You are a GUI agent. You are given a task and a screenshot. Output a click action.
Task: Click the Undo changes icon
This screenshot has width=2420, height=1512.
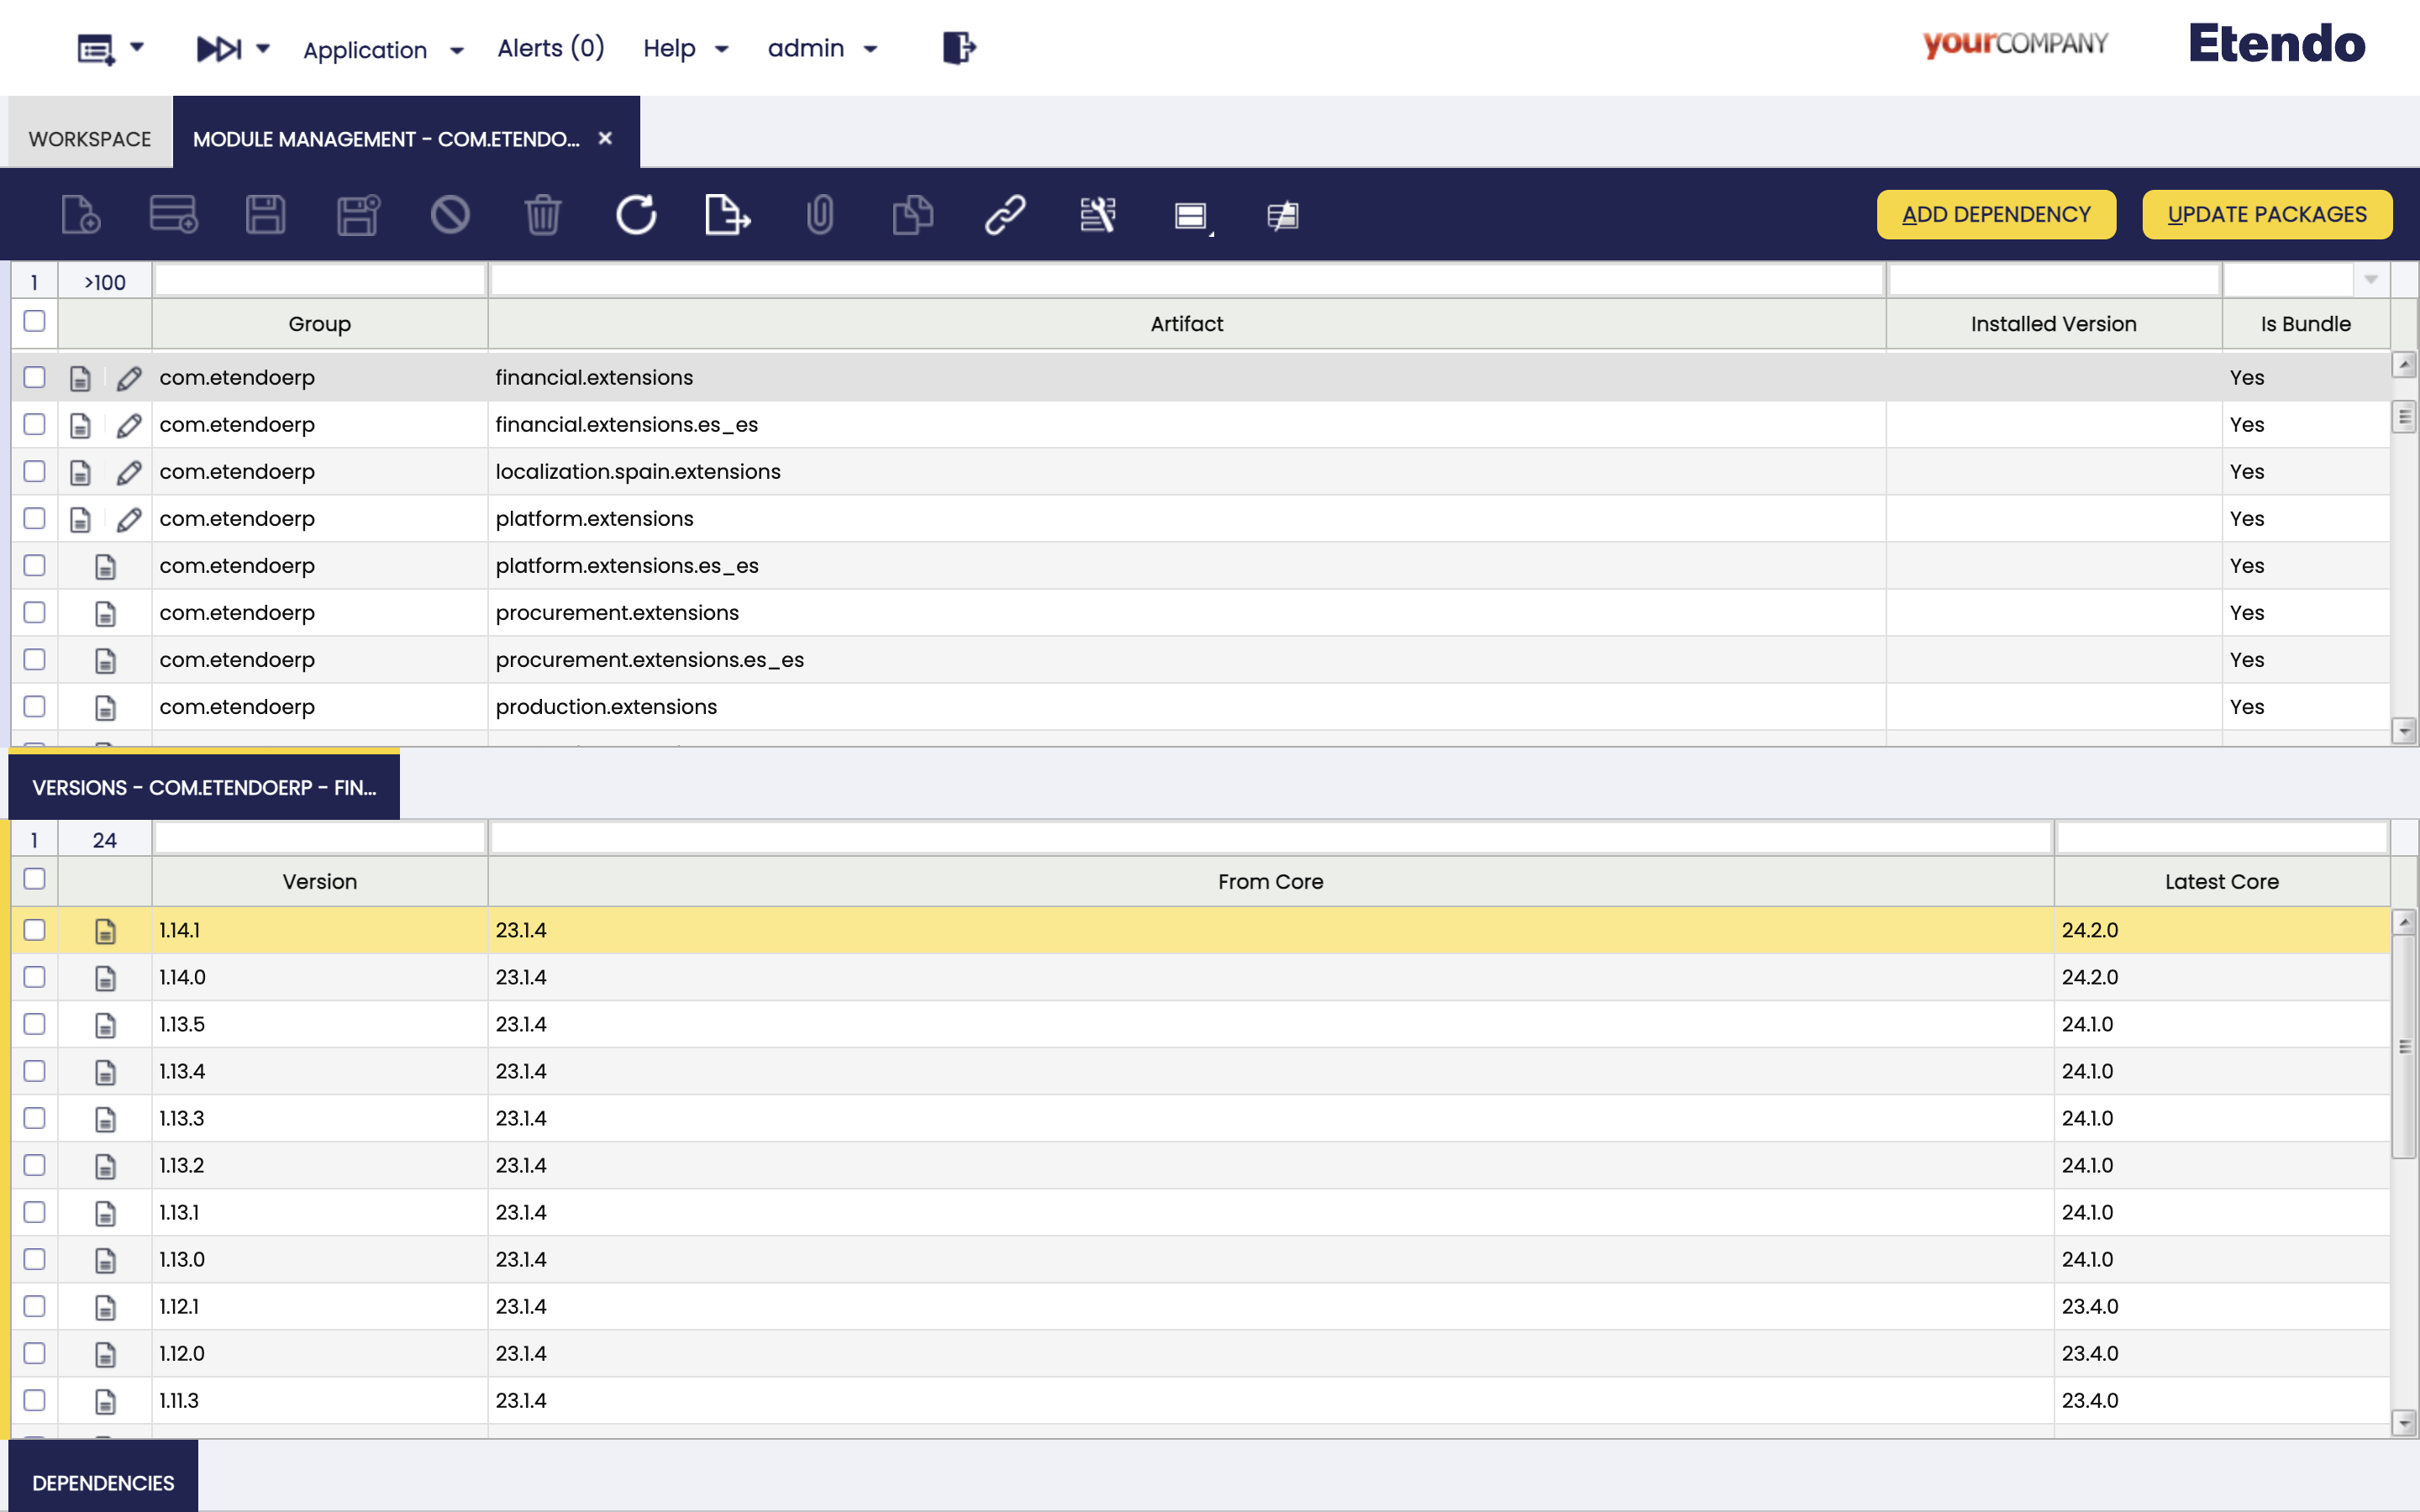coord(450,215)
